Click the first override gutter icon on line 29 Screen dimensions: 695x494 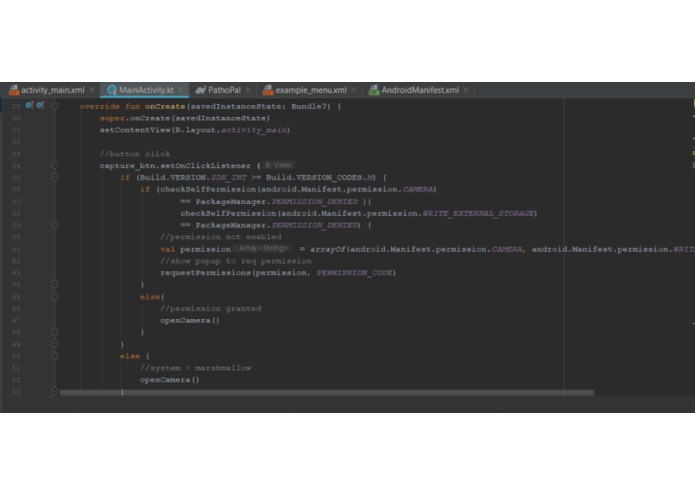pos(29,105)
